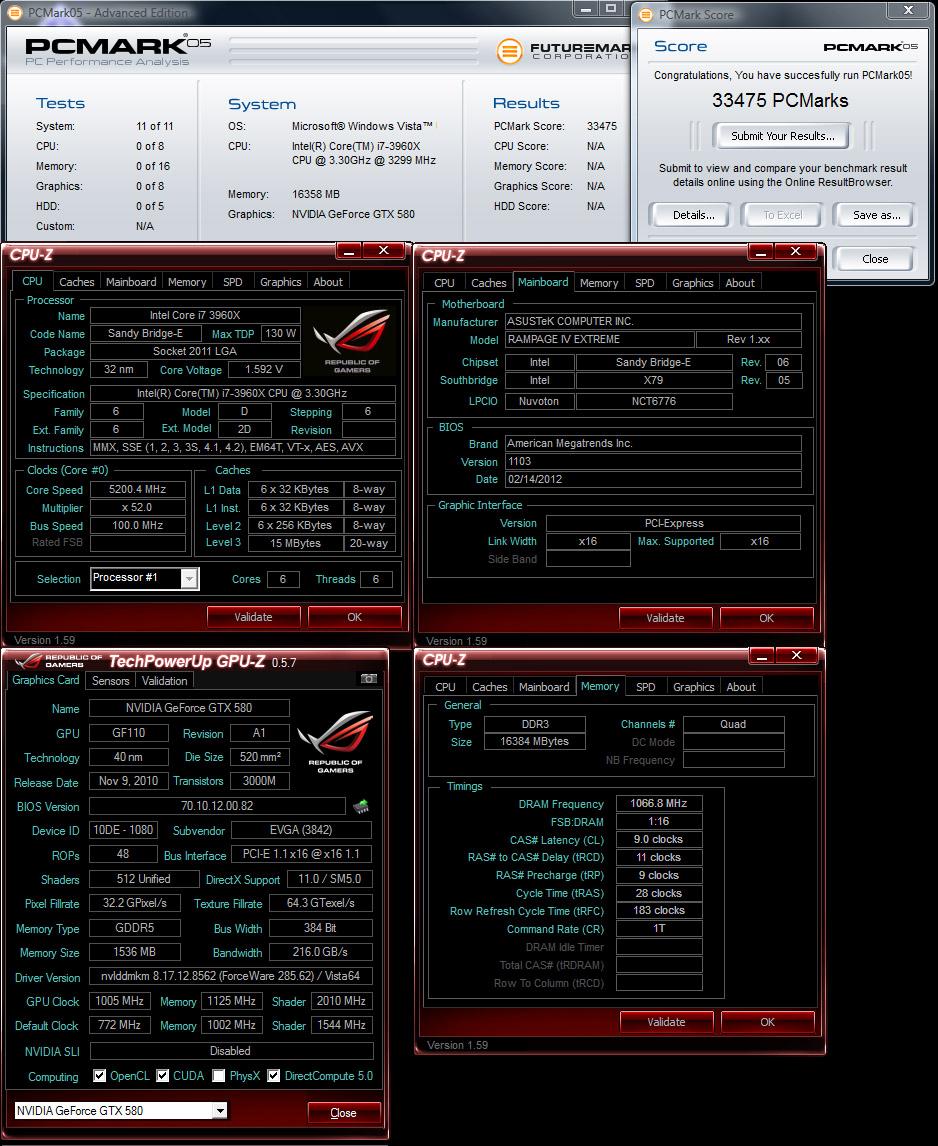This screenshot has height=1146, width=938.
Task: Enable the PhysX checkbox in GPU-Z
Action: [219, 1076]
